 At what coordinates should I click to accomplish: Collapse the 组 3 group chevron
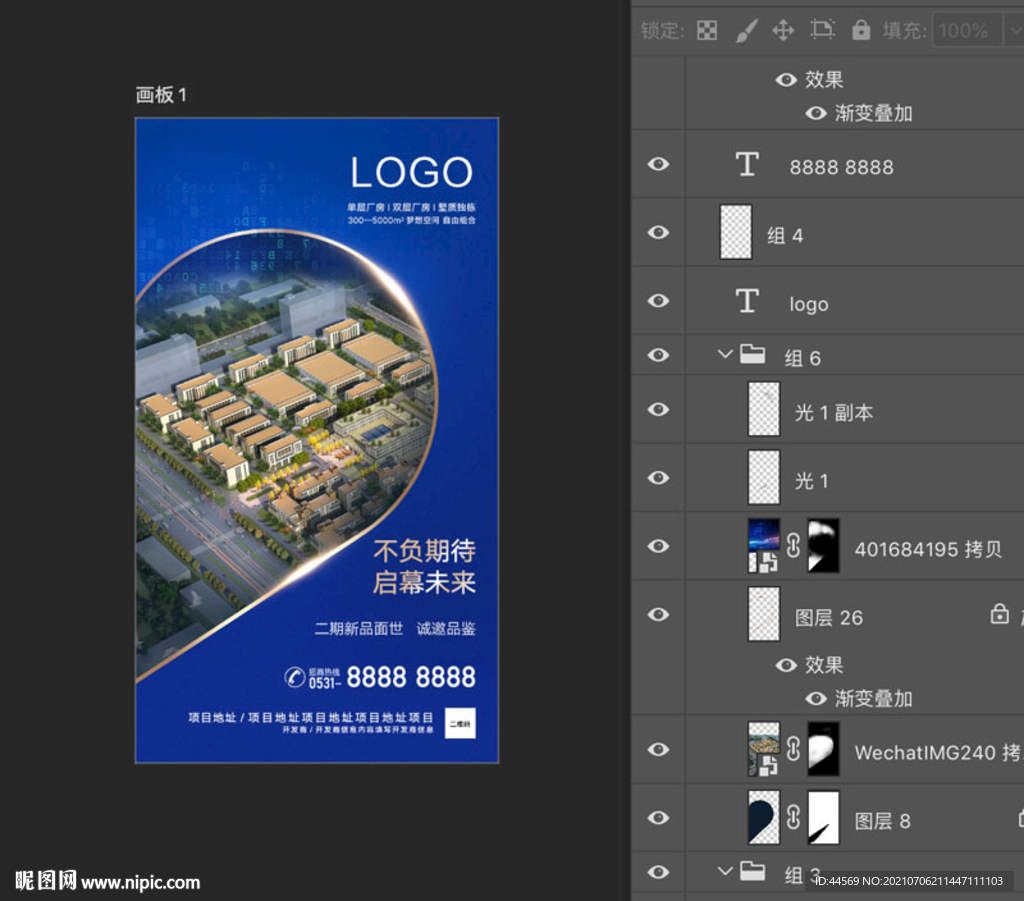pyautogui.click(x=725, y=872)
